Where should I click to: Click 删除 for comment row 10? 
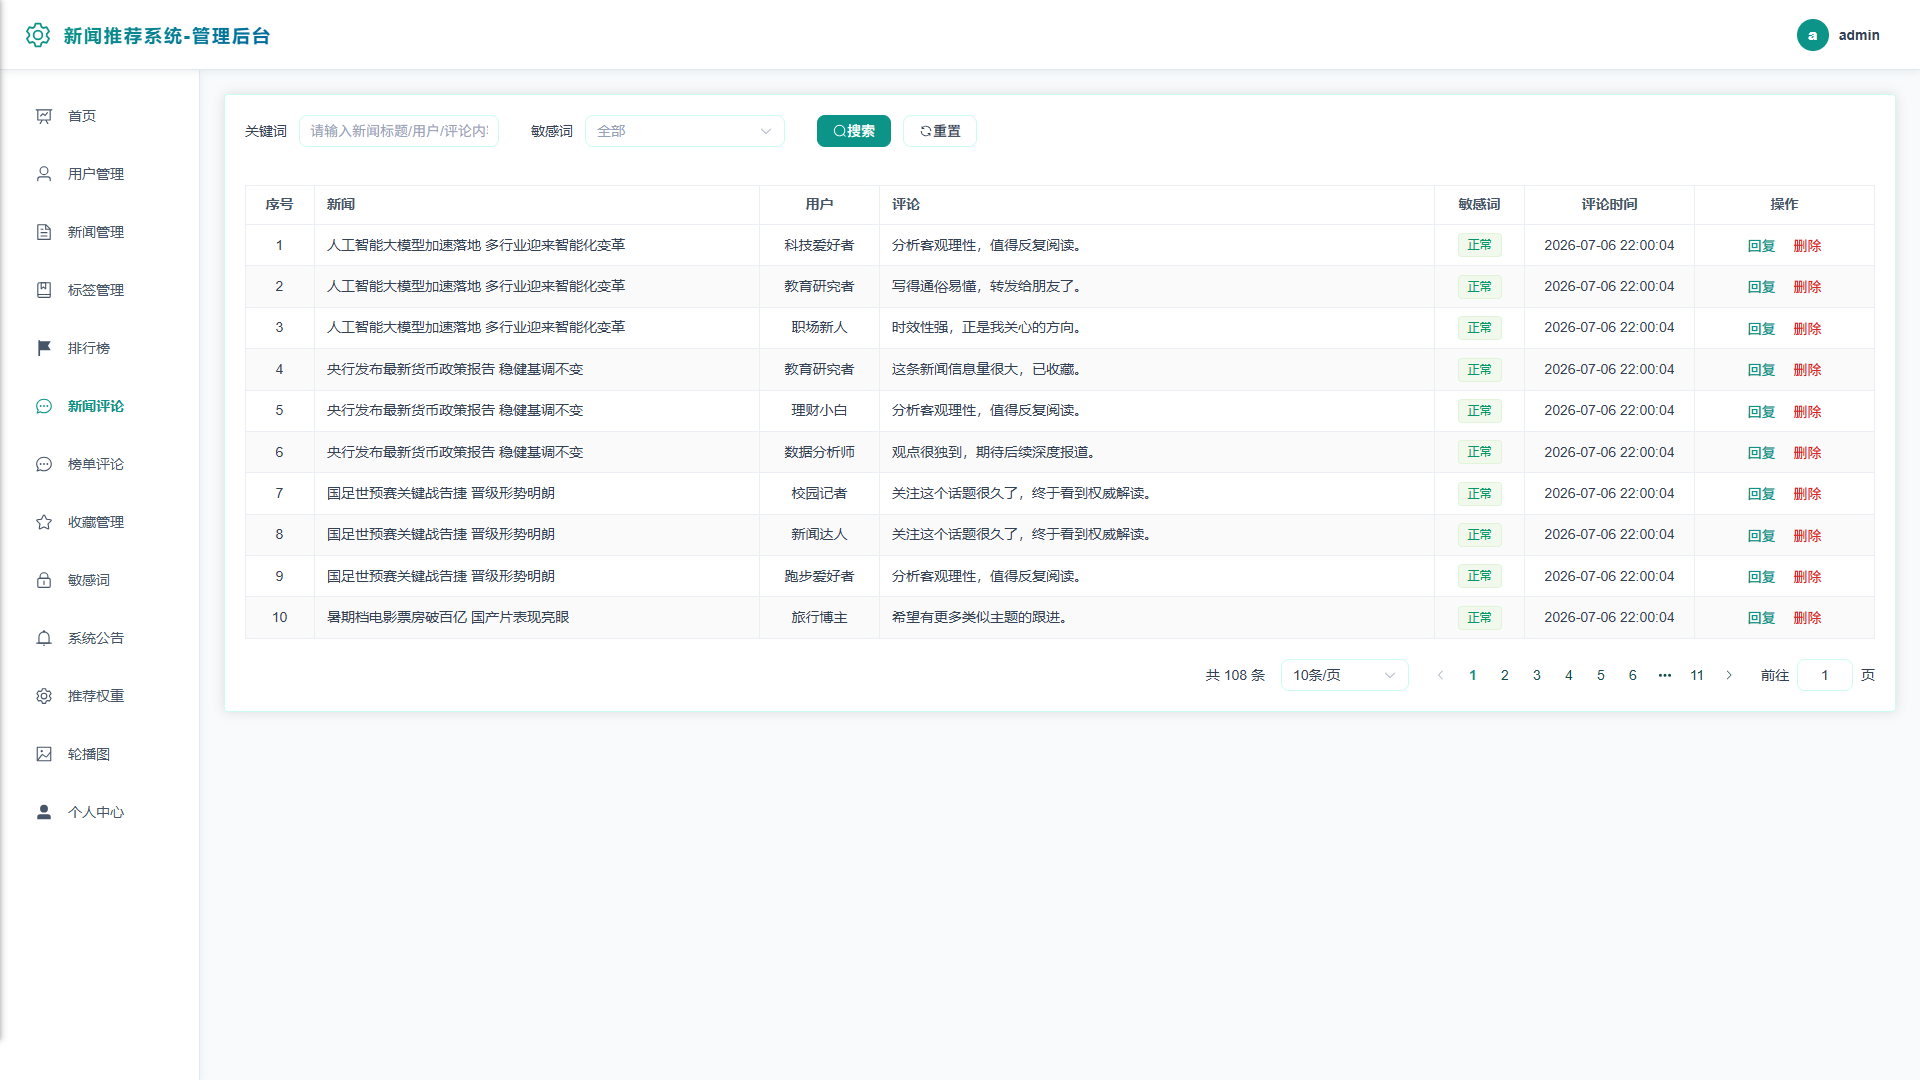(1807, 618)
